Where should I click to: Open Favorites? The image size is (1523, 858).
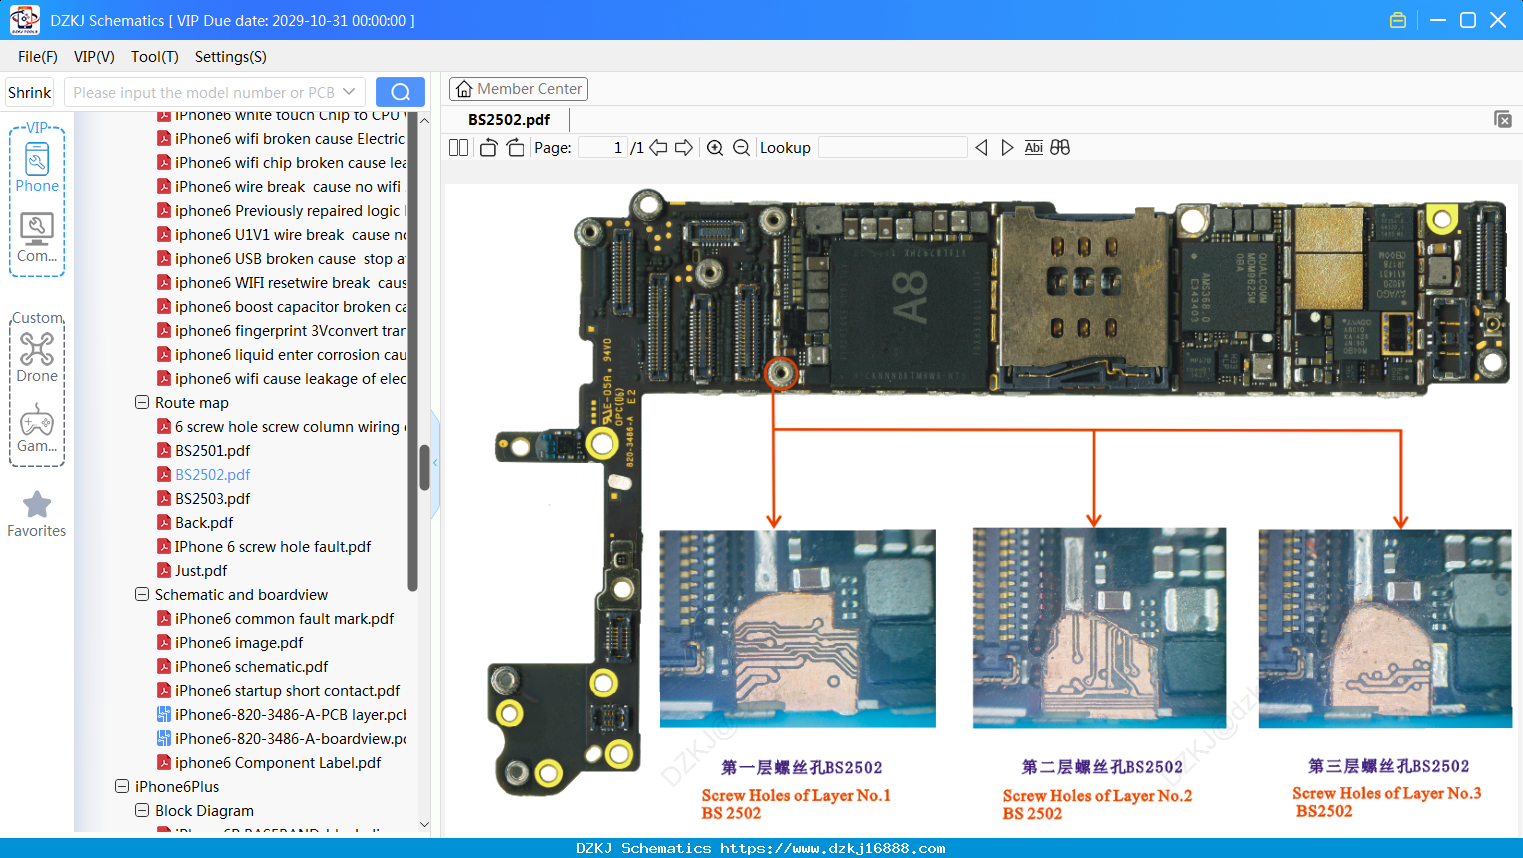click(37, 514)
